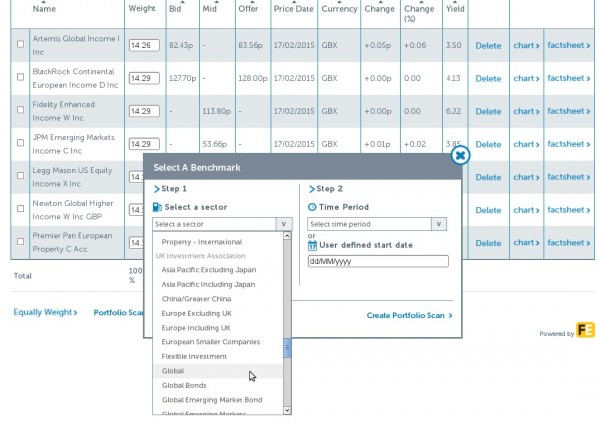Click the BlackRock weight input field
Screen dimensions: 600x428
point(144,78)
